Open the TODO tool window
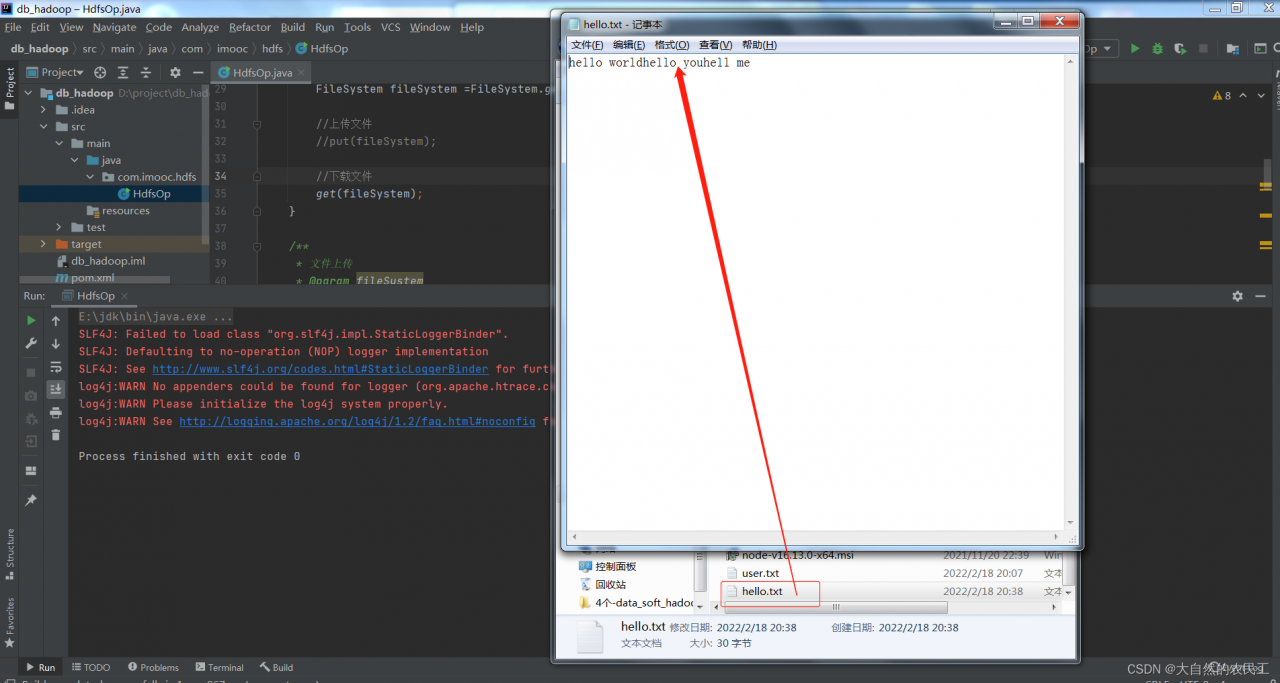The width and height of the screenshot is (1280, 683). click(91, 667)
